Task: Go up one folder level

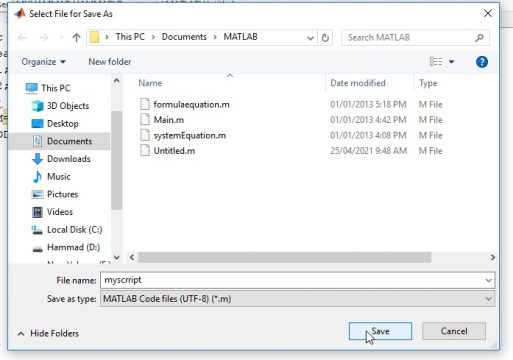Action: [x=77, y=37]
